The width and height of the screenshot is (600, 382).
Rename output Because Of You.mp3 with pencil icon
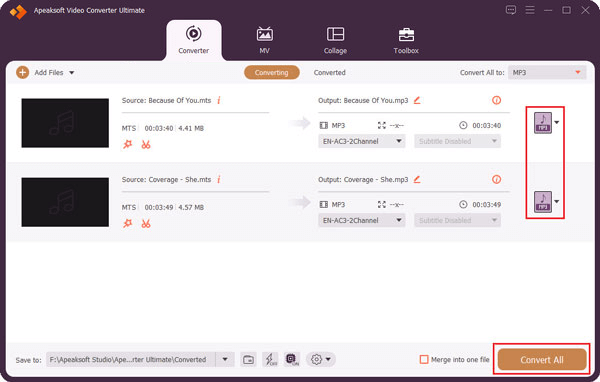point(417,100)
